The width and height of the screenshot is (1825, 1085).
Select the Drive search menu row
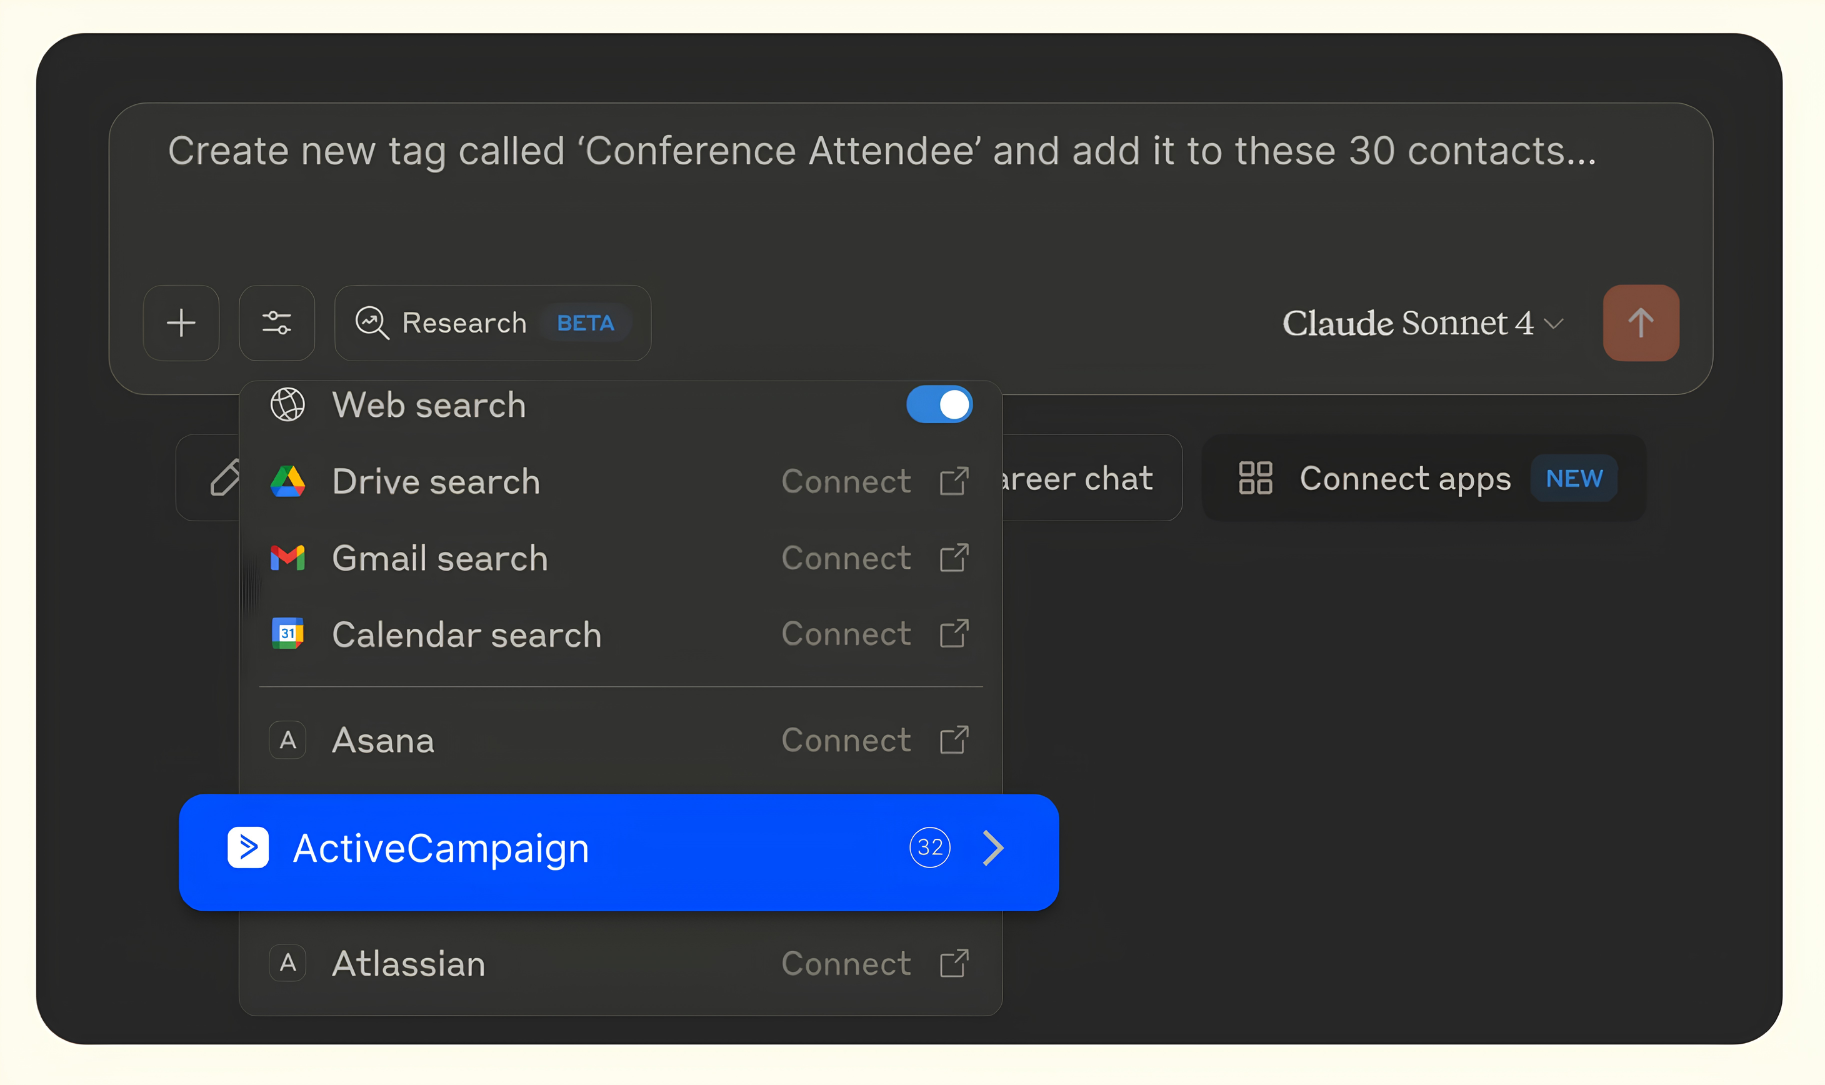620,481
